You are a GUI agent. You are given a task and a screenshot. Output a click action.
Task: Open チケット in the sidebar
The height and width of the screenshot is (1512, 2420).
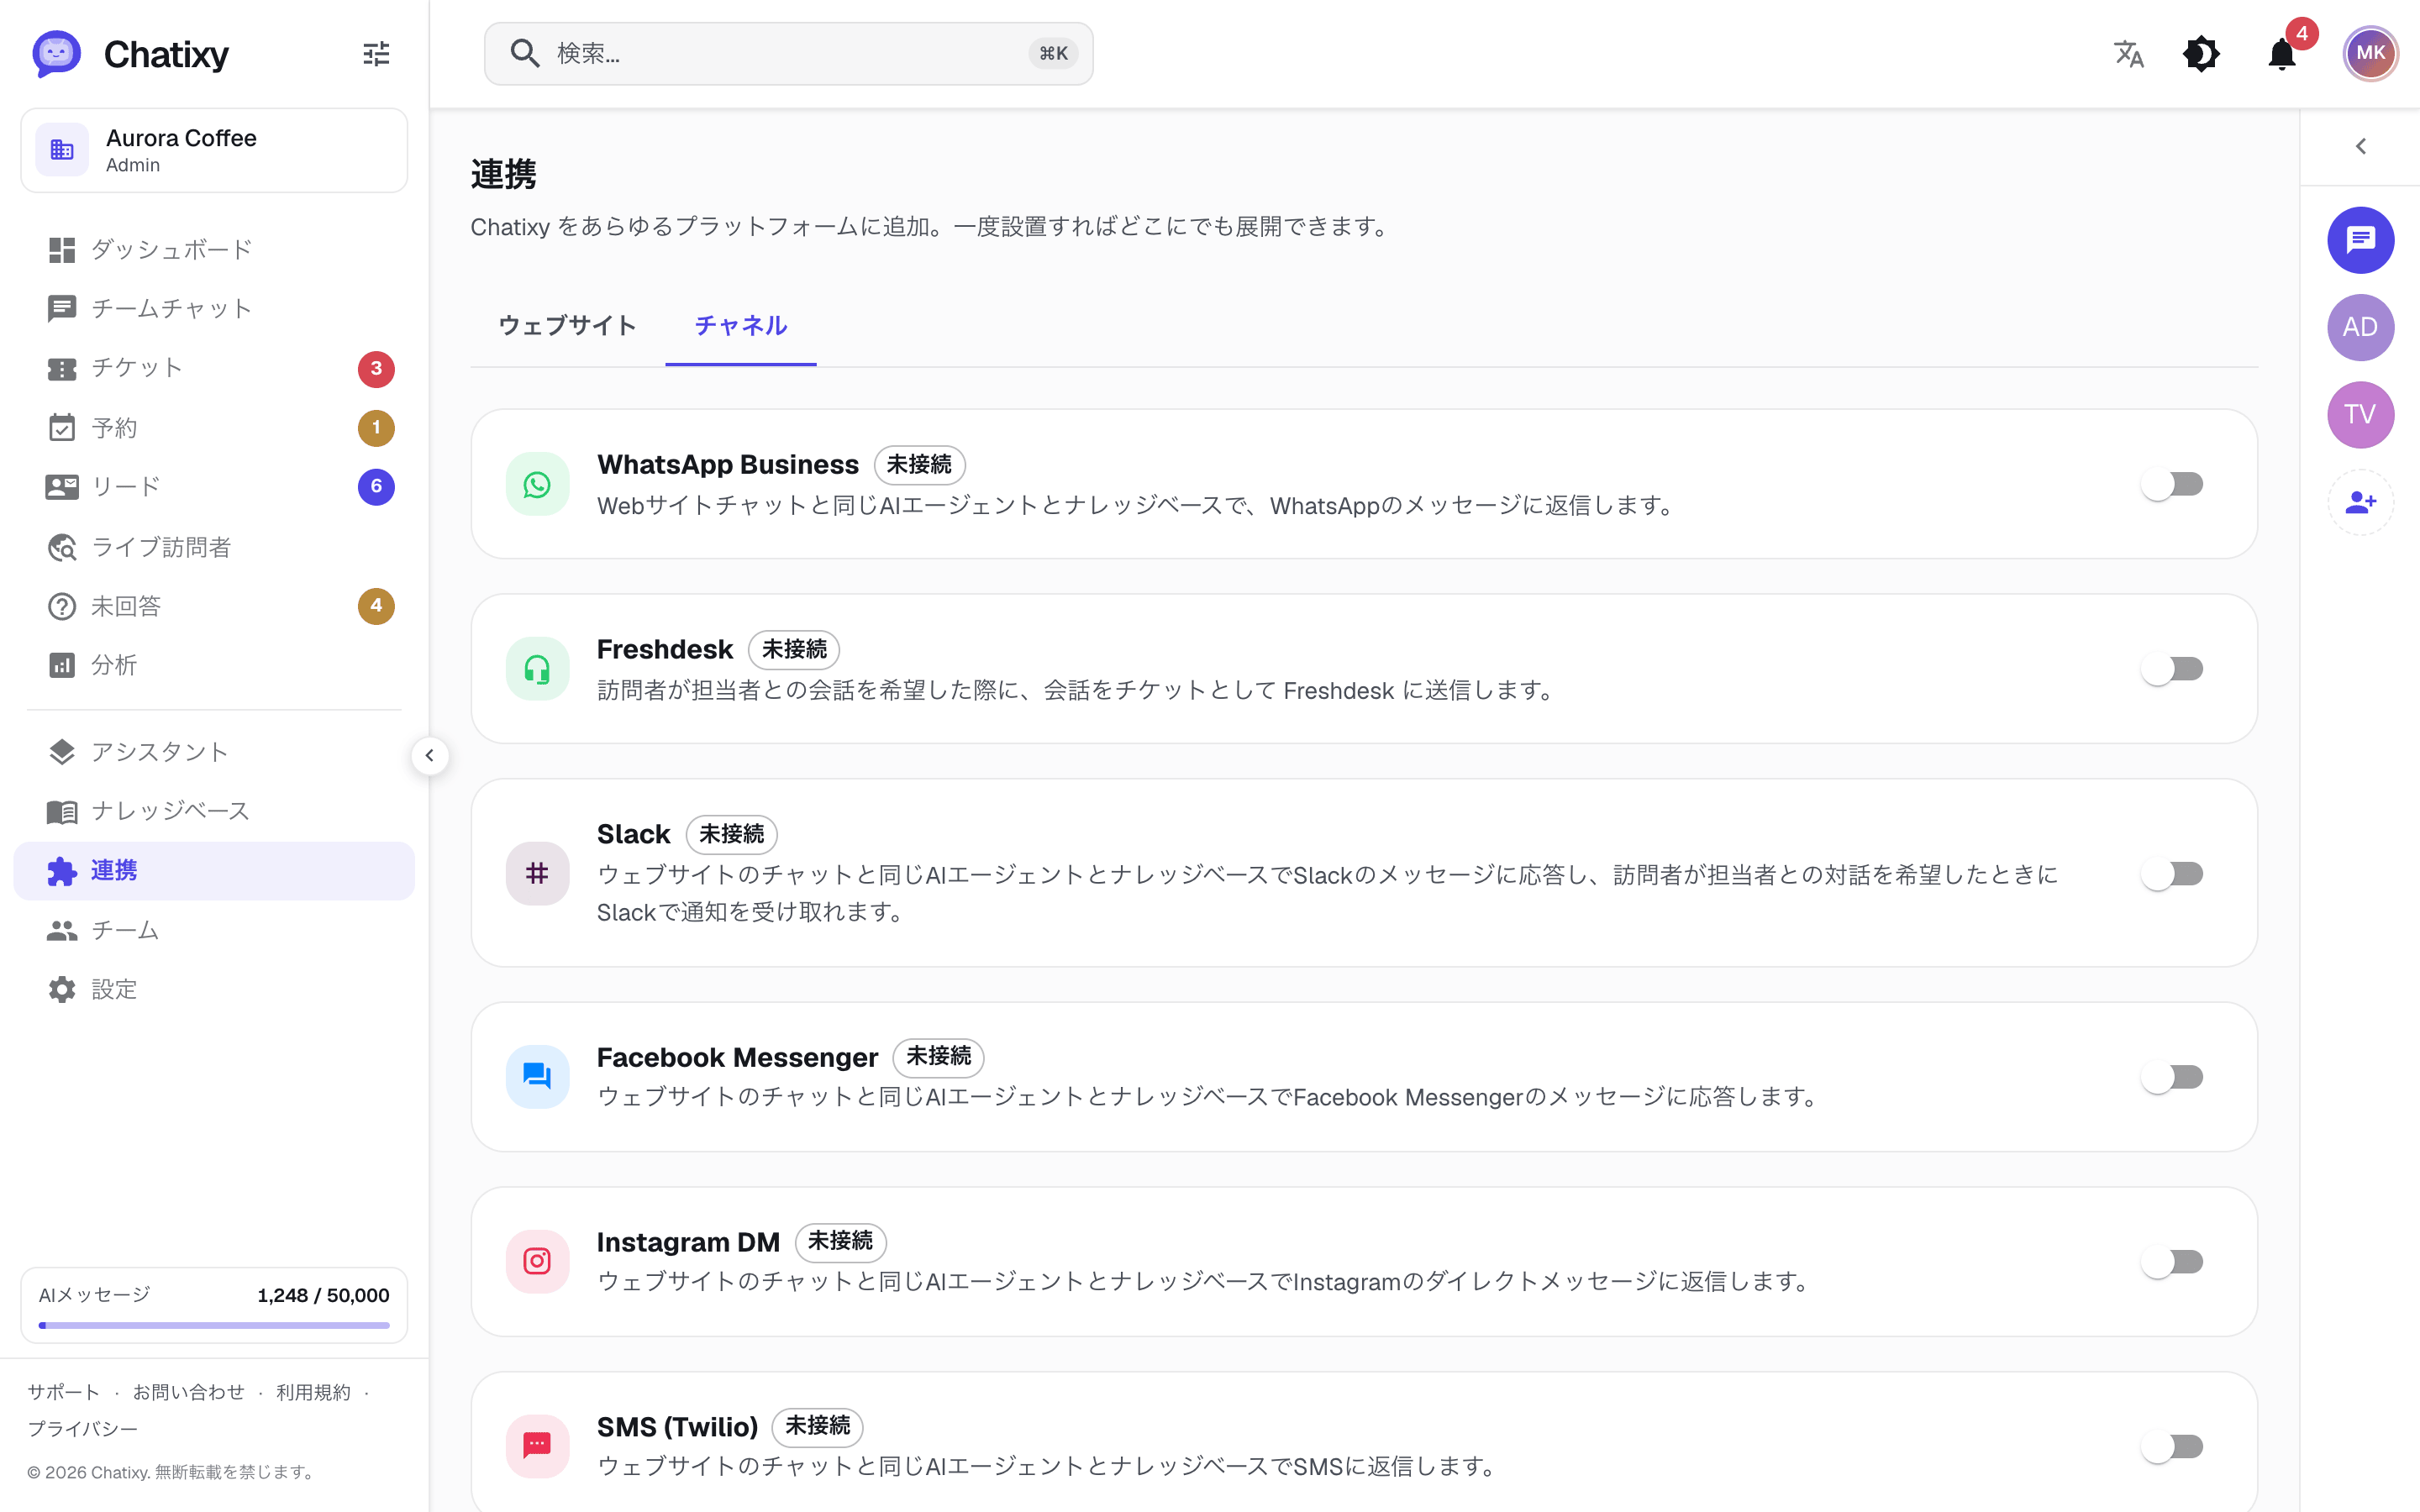[214, 369]
